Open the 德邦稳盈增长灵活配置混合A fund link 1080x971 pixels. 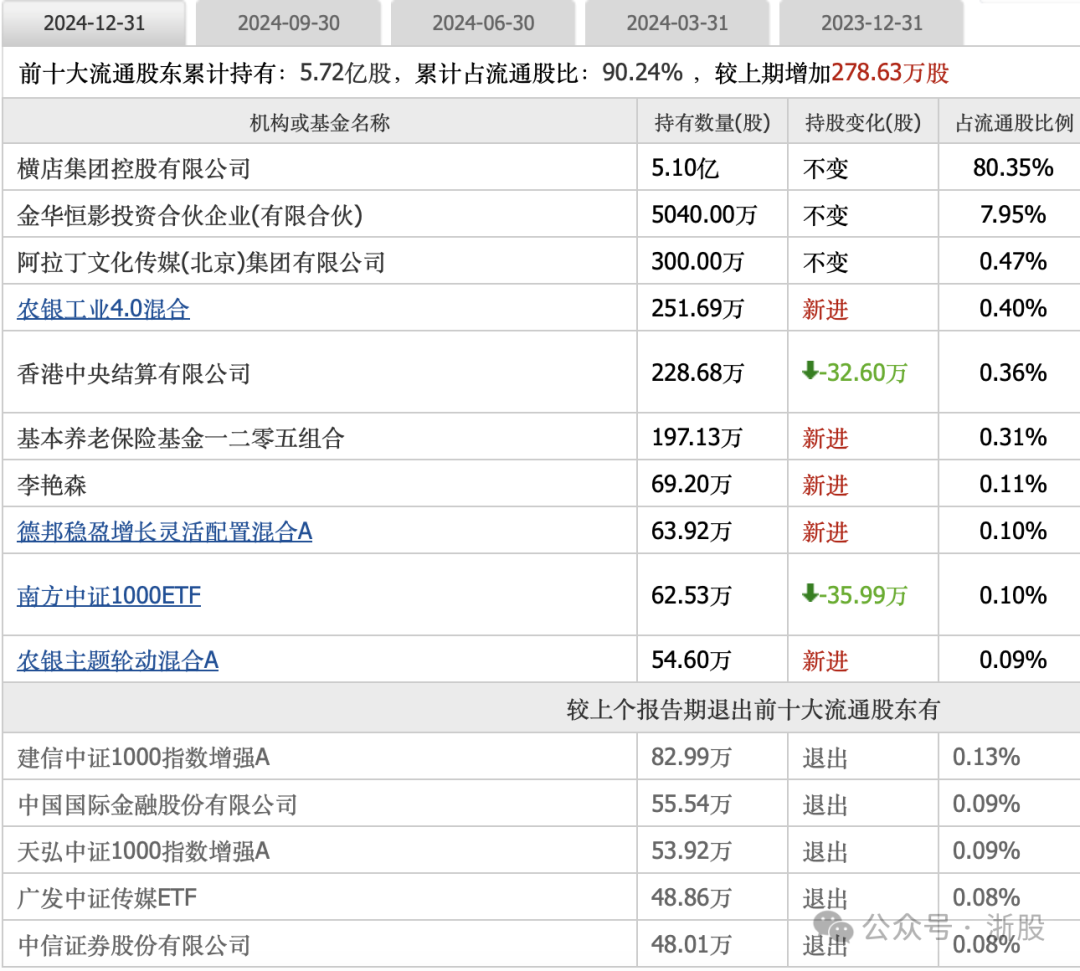(165, 532)
